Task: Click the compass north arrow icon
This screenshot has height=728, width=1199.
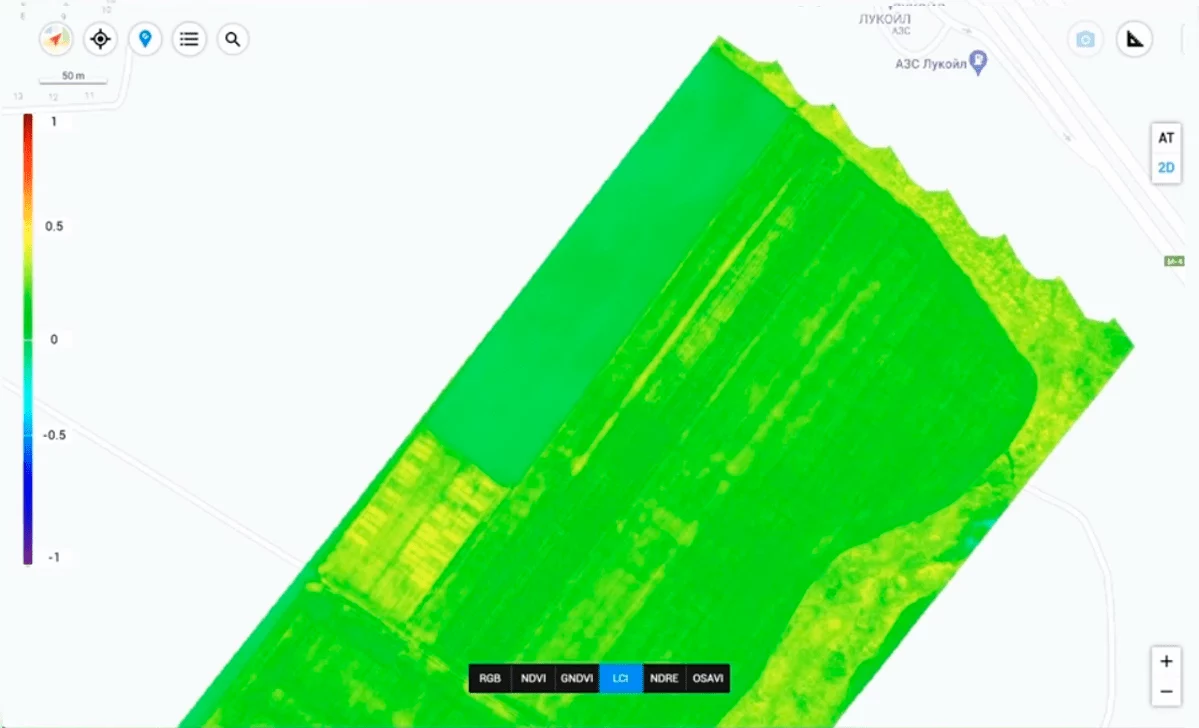Action: pos(56,39)
